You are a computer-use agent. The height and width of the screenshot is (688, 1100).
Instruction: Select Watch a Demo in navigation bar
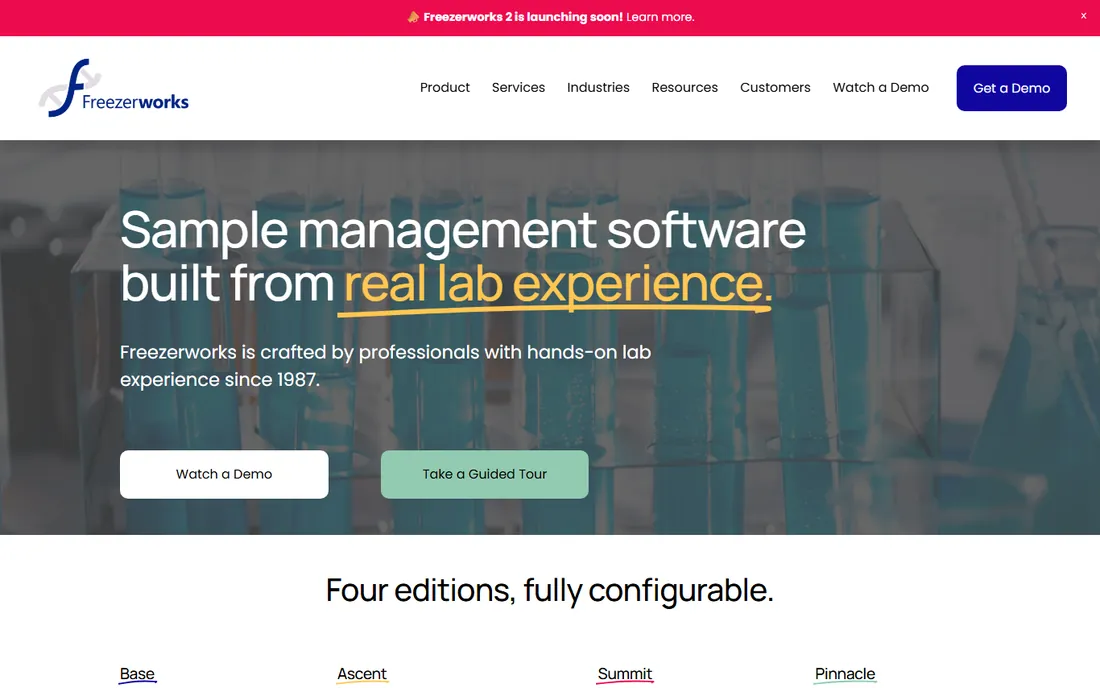coord(880,88)
